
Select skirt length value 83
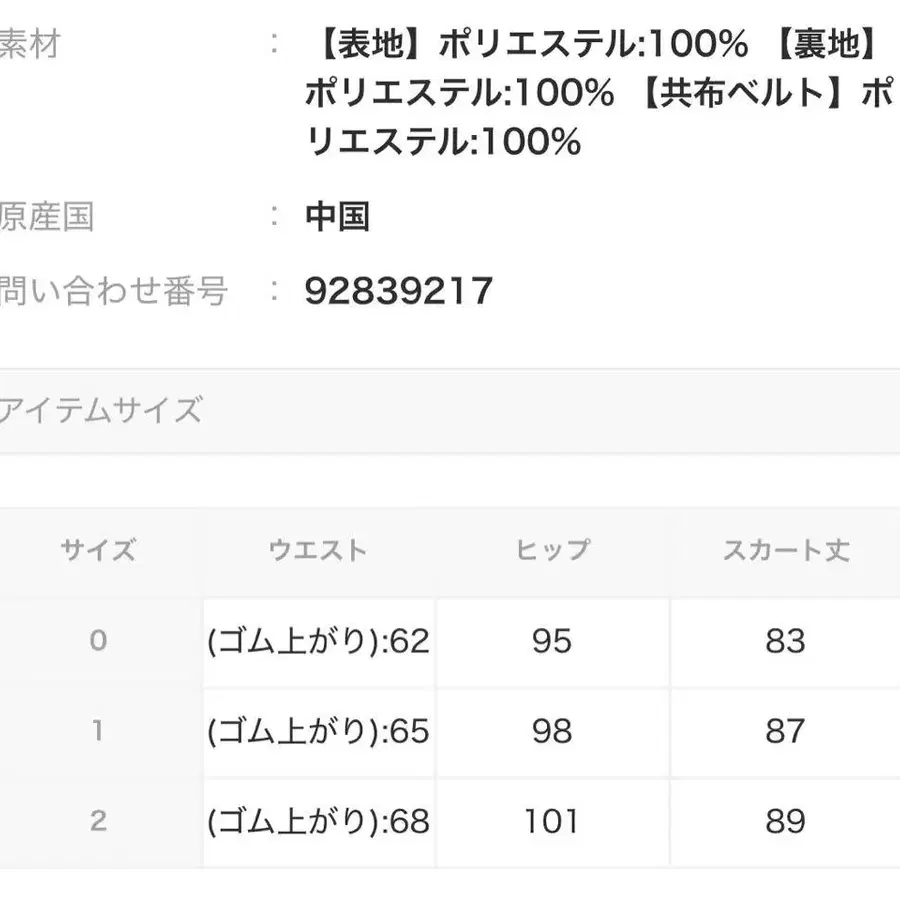tap(786, 641)
